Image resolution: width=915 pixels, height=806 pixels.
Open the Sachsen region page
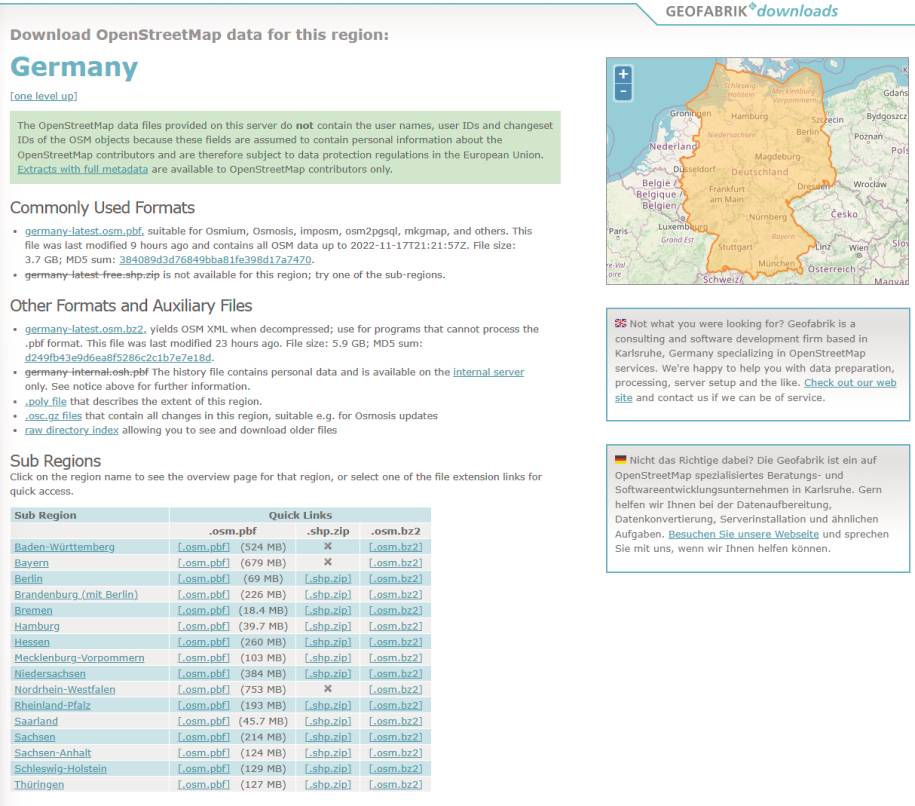tap(34, 737)
